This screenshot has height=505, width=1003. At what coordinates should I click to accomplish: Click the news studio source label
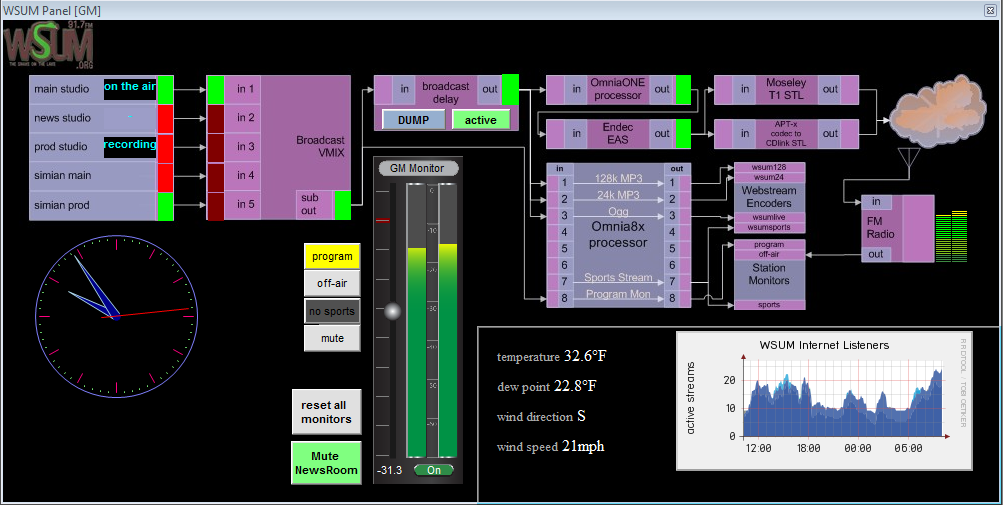63,118
